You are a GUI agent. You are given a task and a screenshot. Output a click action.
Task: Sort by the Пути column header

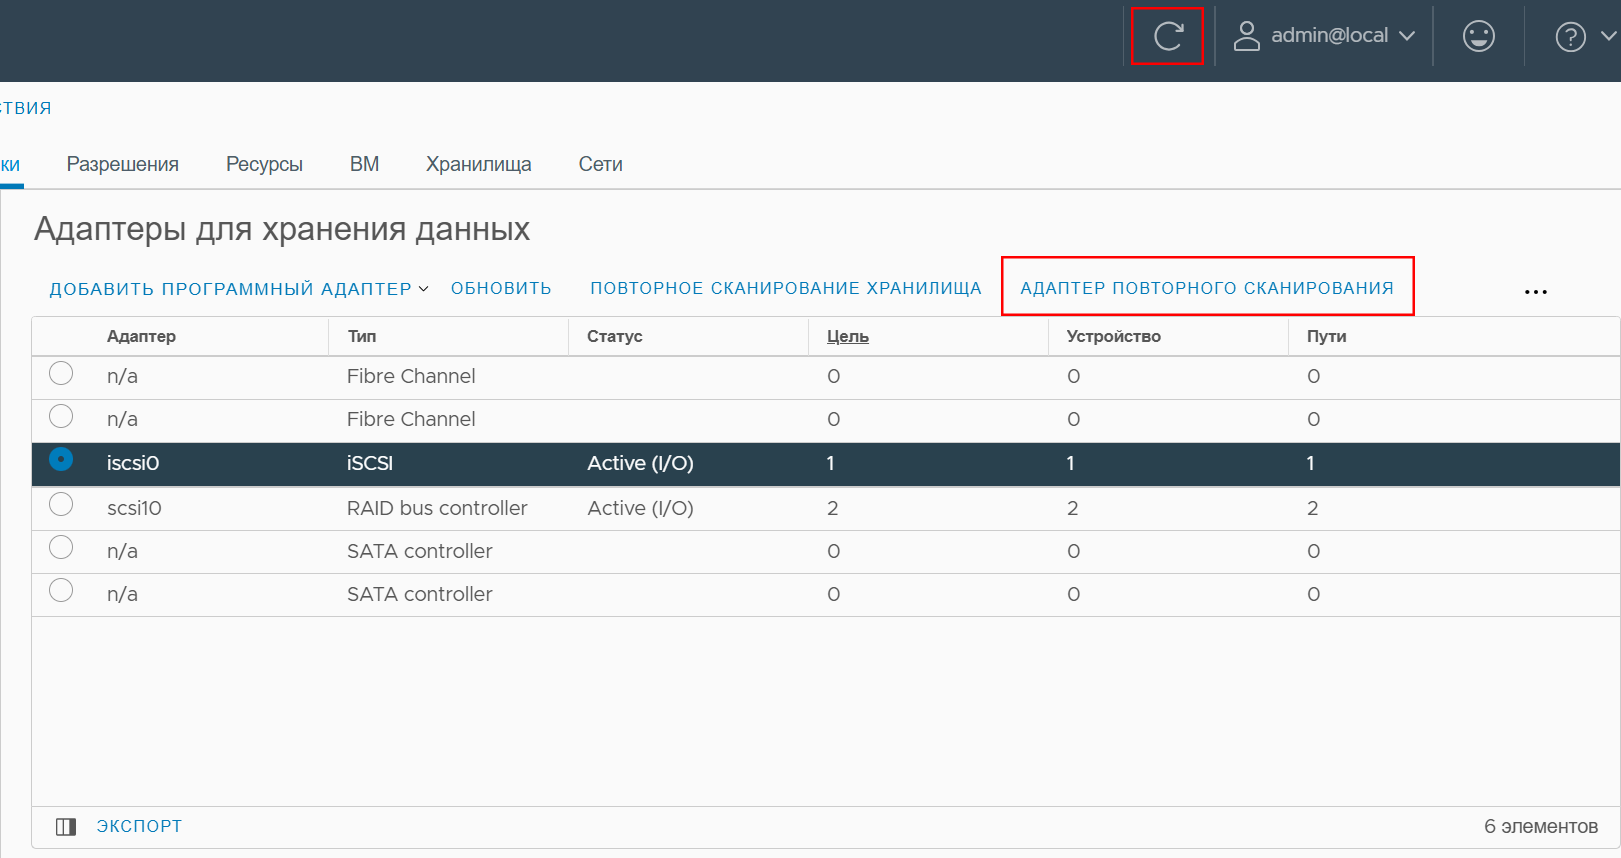coord(1326,336)
